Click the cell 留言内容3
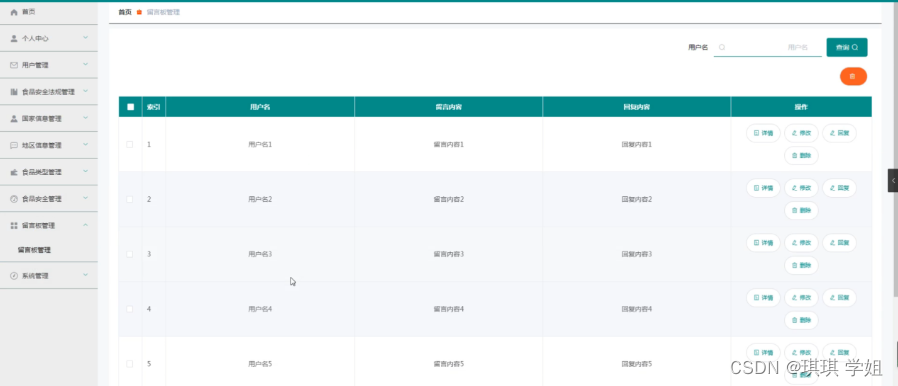The image size is (898, 386). [x=448, y=254]
